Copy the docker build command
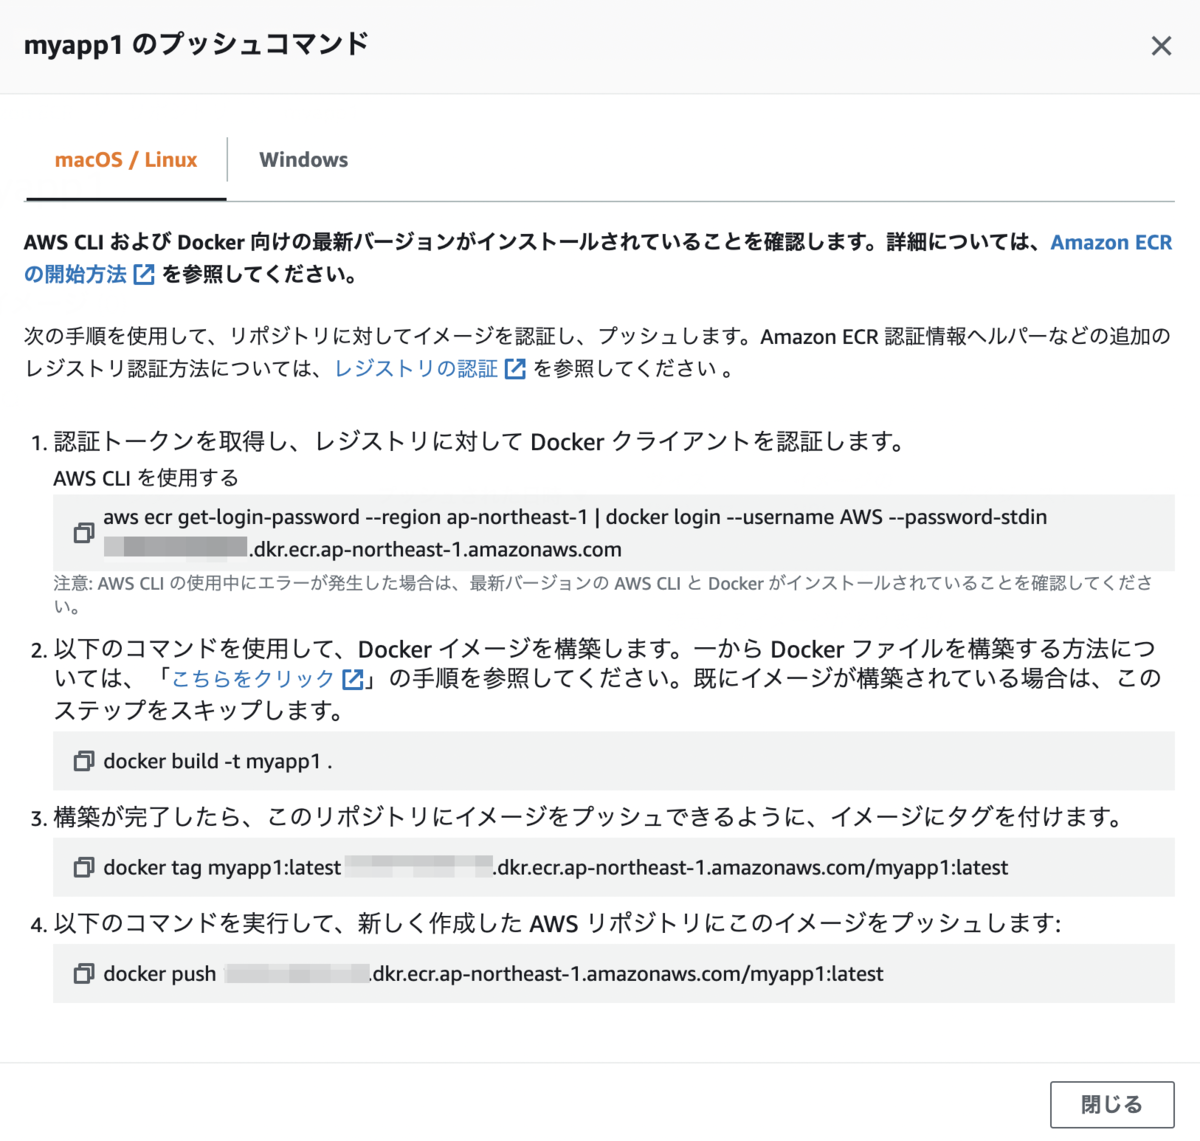Screen dimensions: 1200x1141 click(84, 762)
